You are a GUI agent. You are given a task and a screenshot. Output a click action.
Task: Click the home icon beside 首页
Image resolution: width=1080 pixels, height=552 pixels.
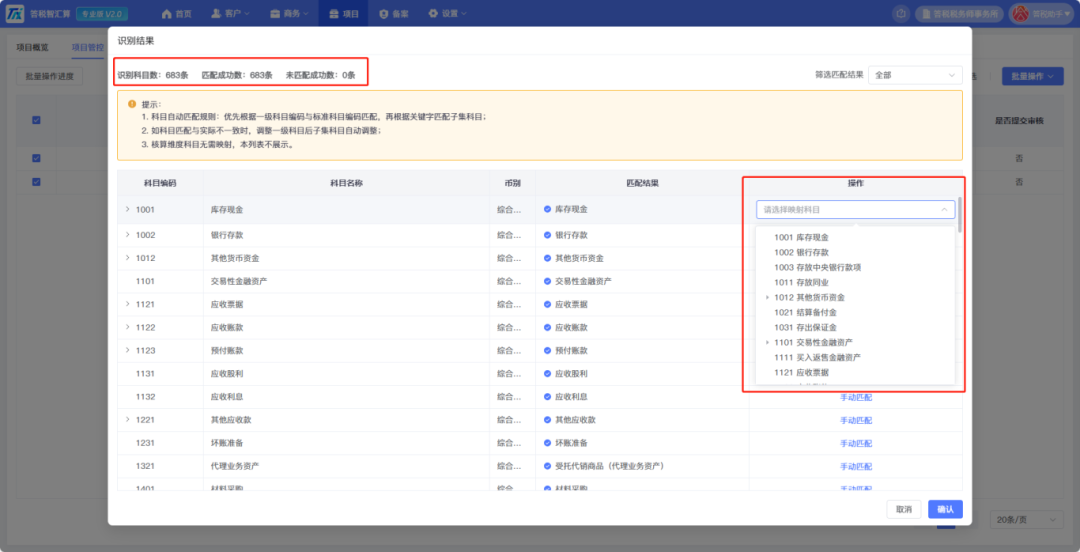coord(166,13)
